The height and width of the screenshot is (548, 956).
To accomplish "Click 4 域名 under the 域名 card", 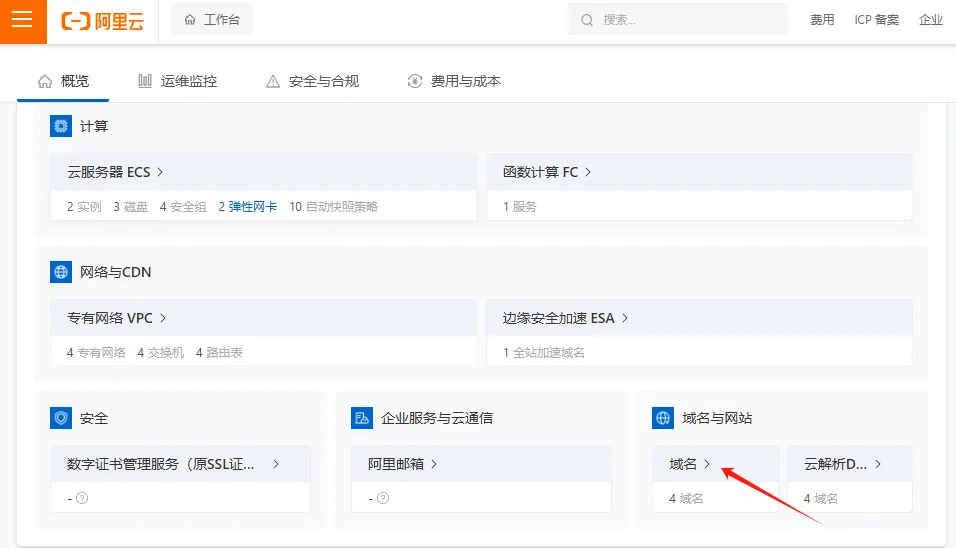I will pos(686,499).
